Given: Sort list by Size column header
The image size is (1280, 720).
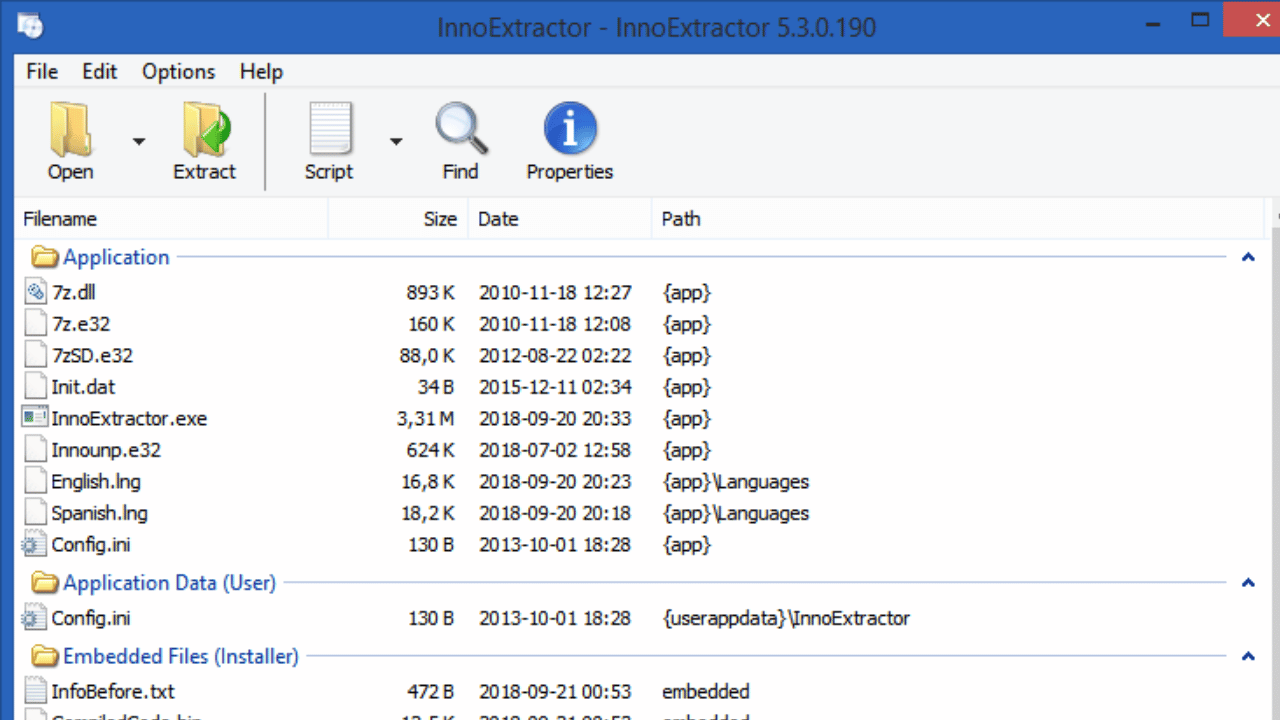Looking at the screenshot, I should click(x=439, y=219).
